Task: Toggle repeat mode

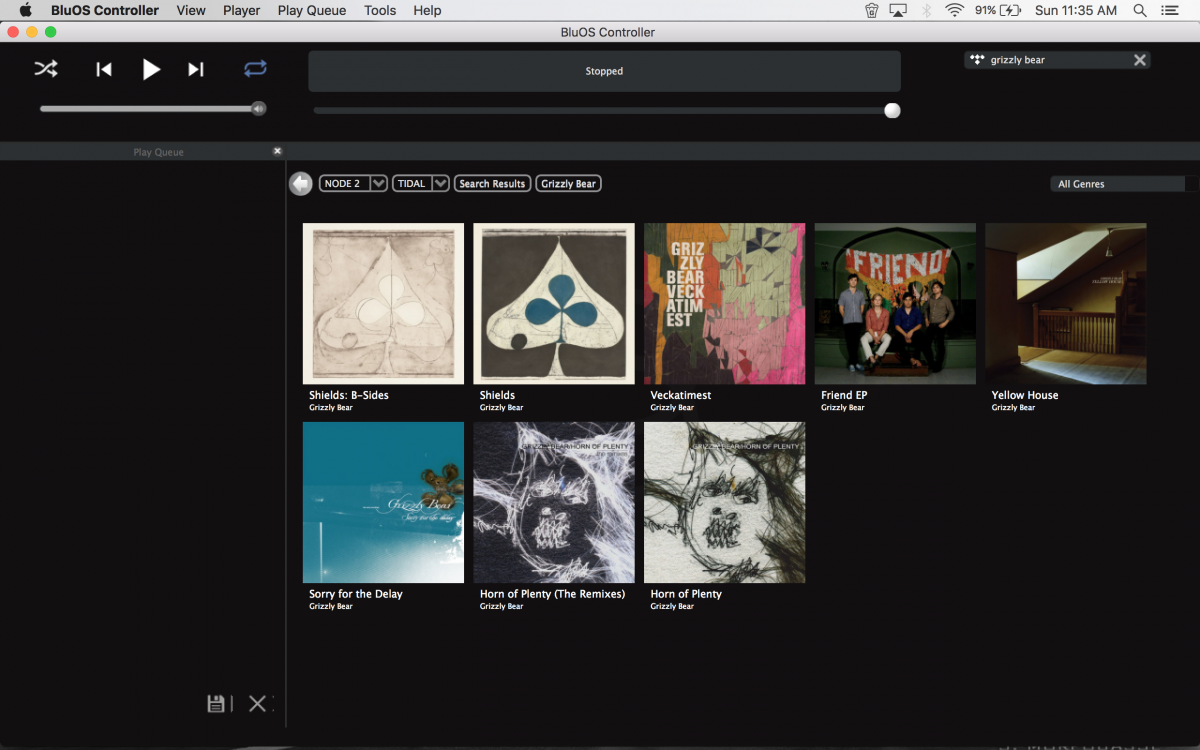Action: 255,69
